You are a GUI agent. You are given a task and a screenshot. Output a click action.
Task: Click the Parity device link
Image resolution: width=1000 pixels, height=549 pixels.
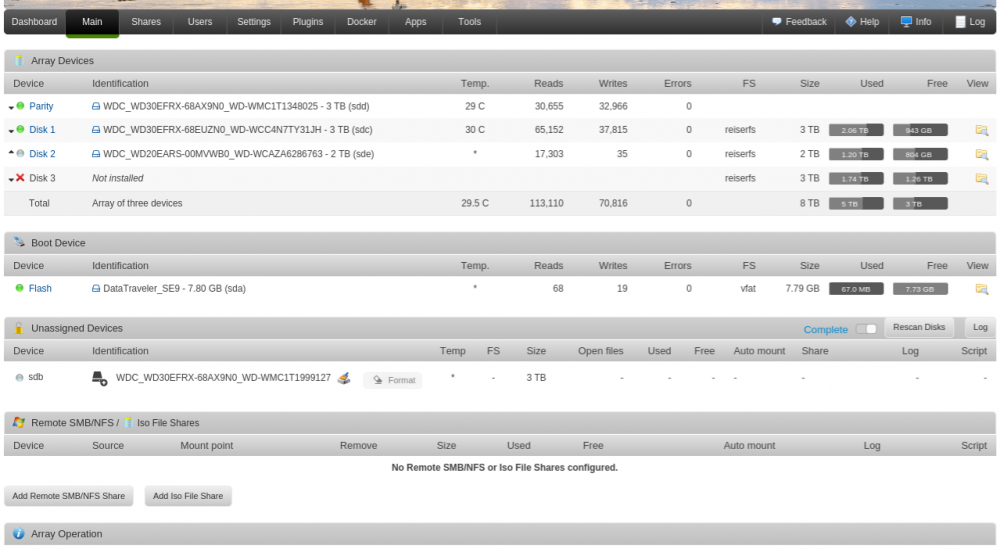(41, 106)
